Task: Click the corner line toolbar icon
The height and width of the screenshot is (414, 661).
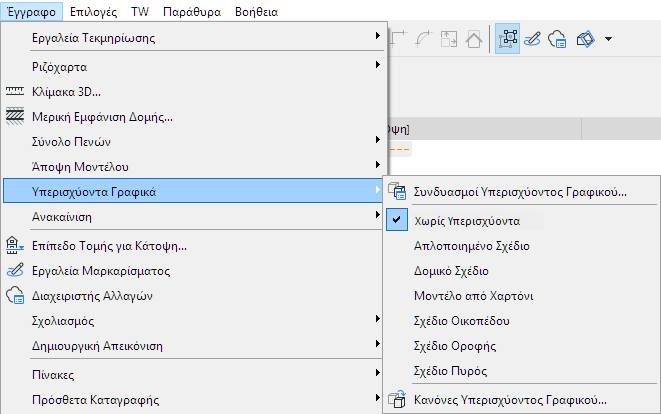Action: (x=398, y=39)
